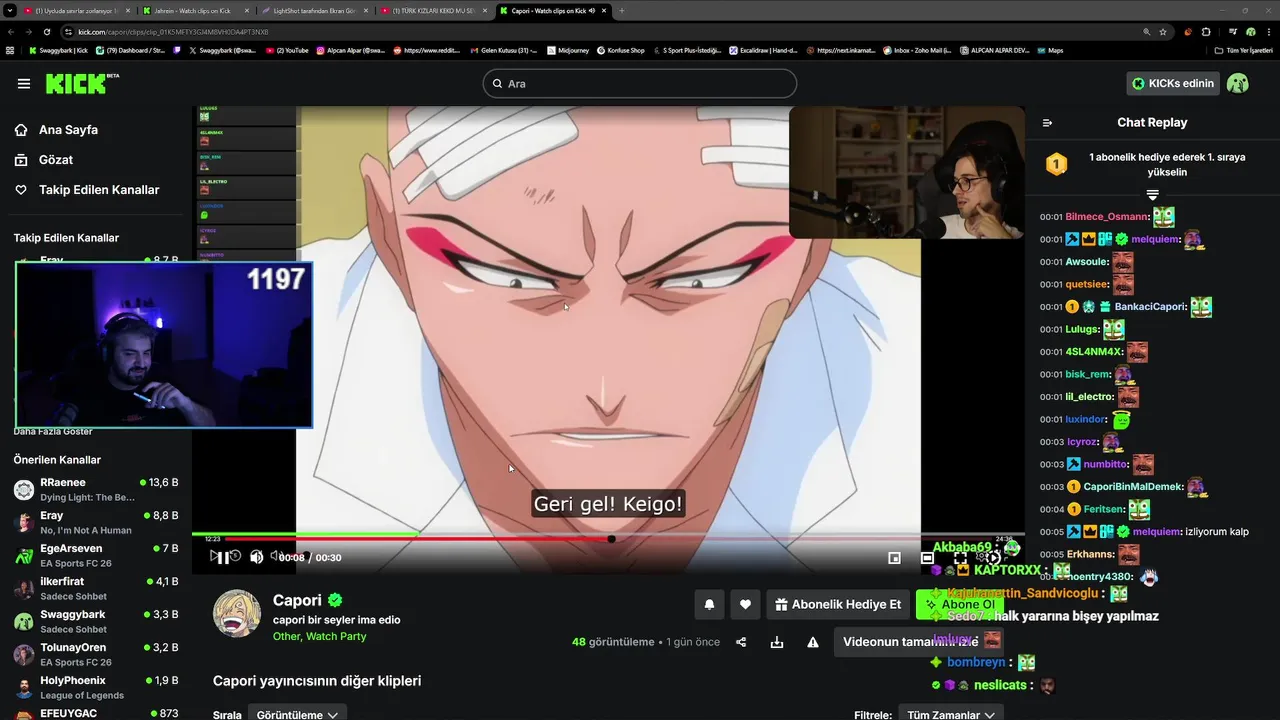
Task: Click the Capori channel name
Action: pyautogui.click(x=297, y=600)
